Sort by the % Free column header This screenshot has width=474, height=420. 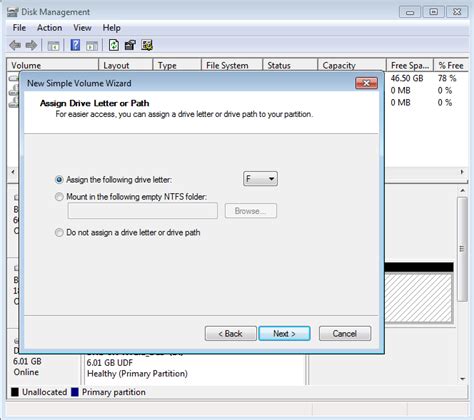(x=451, y=65)
